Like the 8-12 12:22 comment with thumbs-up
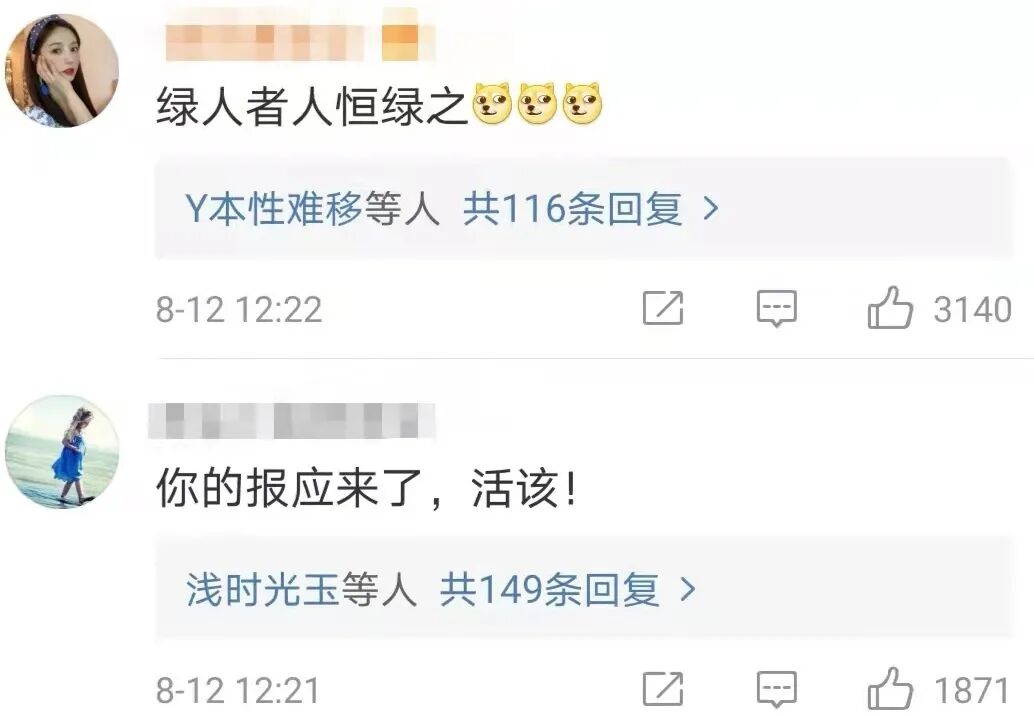This screenshot has width=1034, height=716. (x=890, y=308)
